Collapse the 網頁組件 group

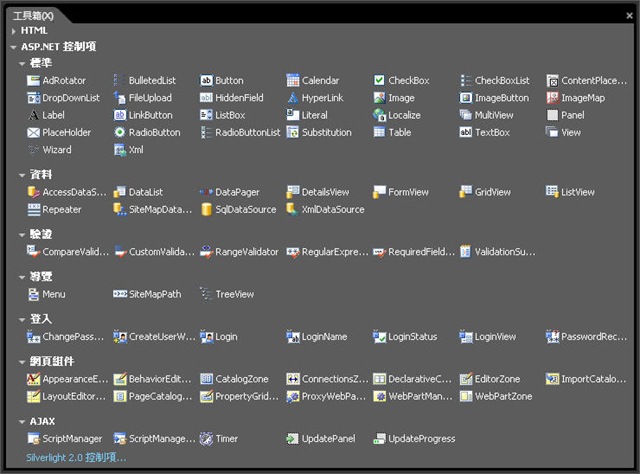pyautogui.click(x=22, y=362)
